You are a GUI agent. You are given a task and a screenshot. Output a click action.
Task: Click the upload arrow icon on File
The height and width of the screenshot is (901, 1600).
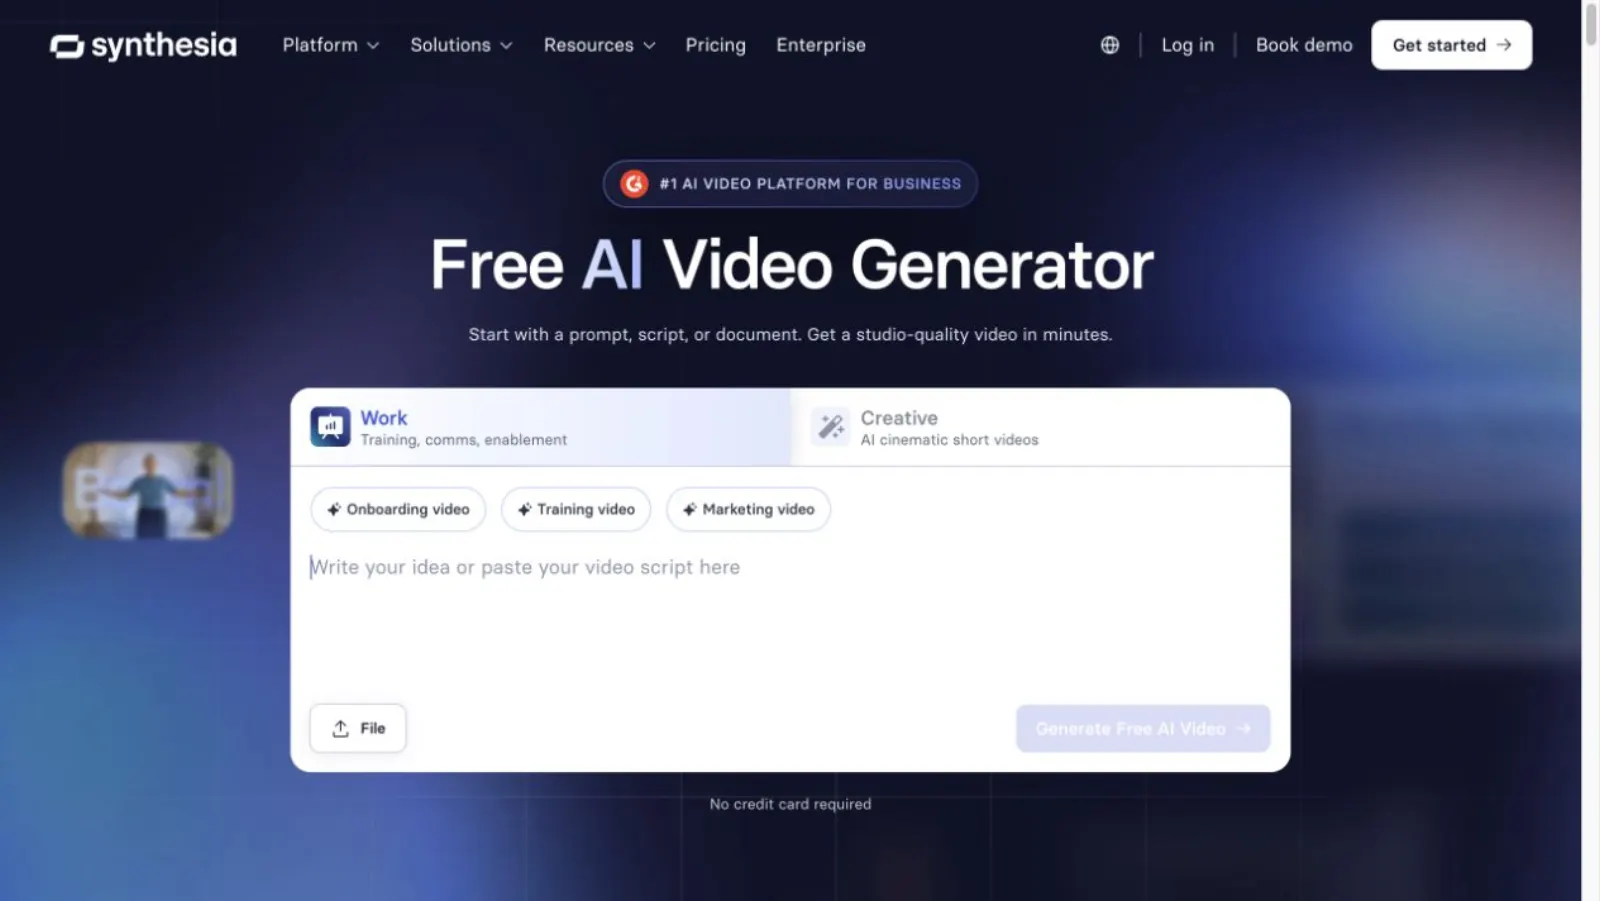tap(341, 728)
